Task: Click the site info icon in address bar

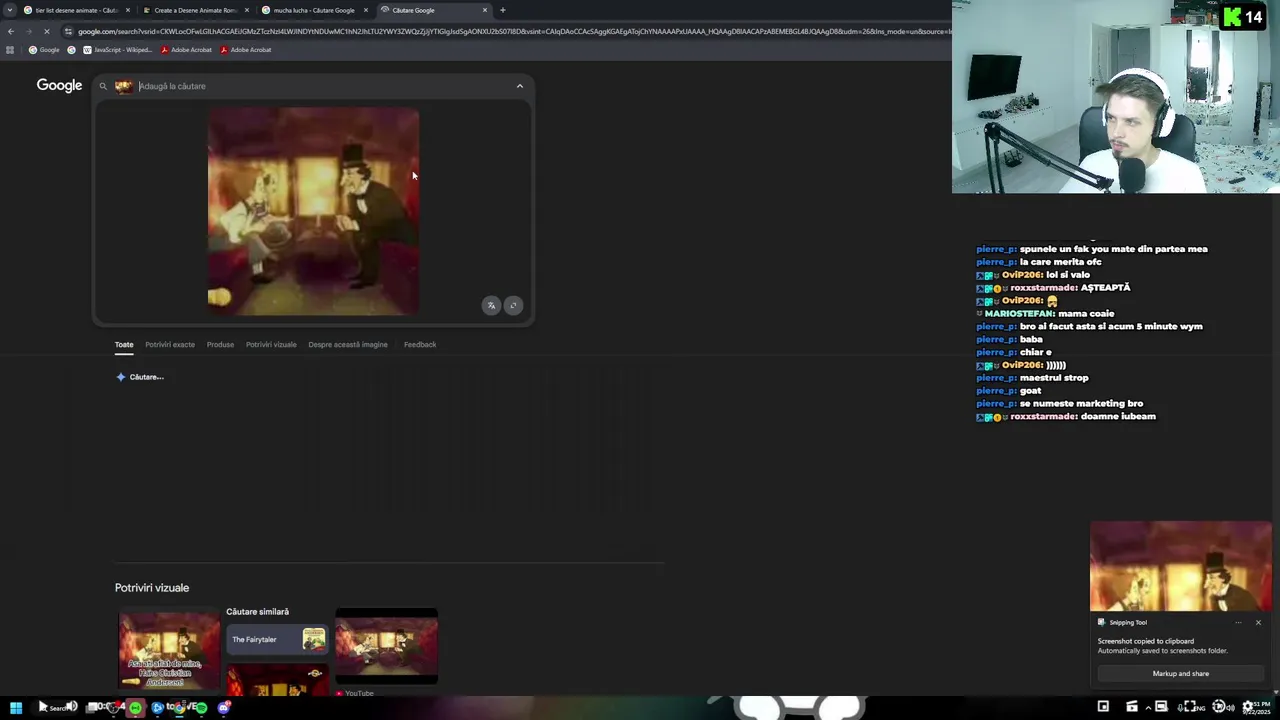Action: tap(68, 31)
